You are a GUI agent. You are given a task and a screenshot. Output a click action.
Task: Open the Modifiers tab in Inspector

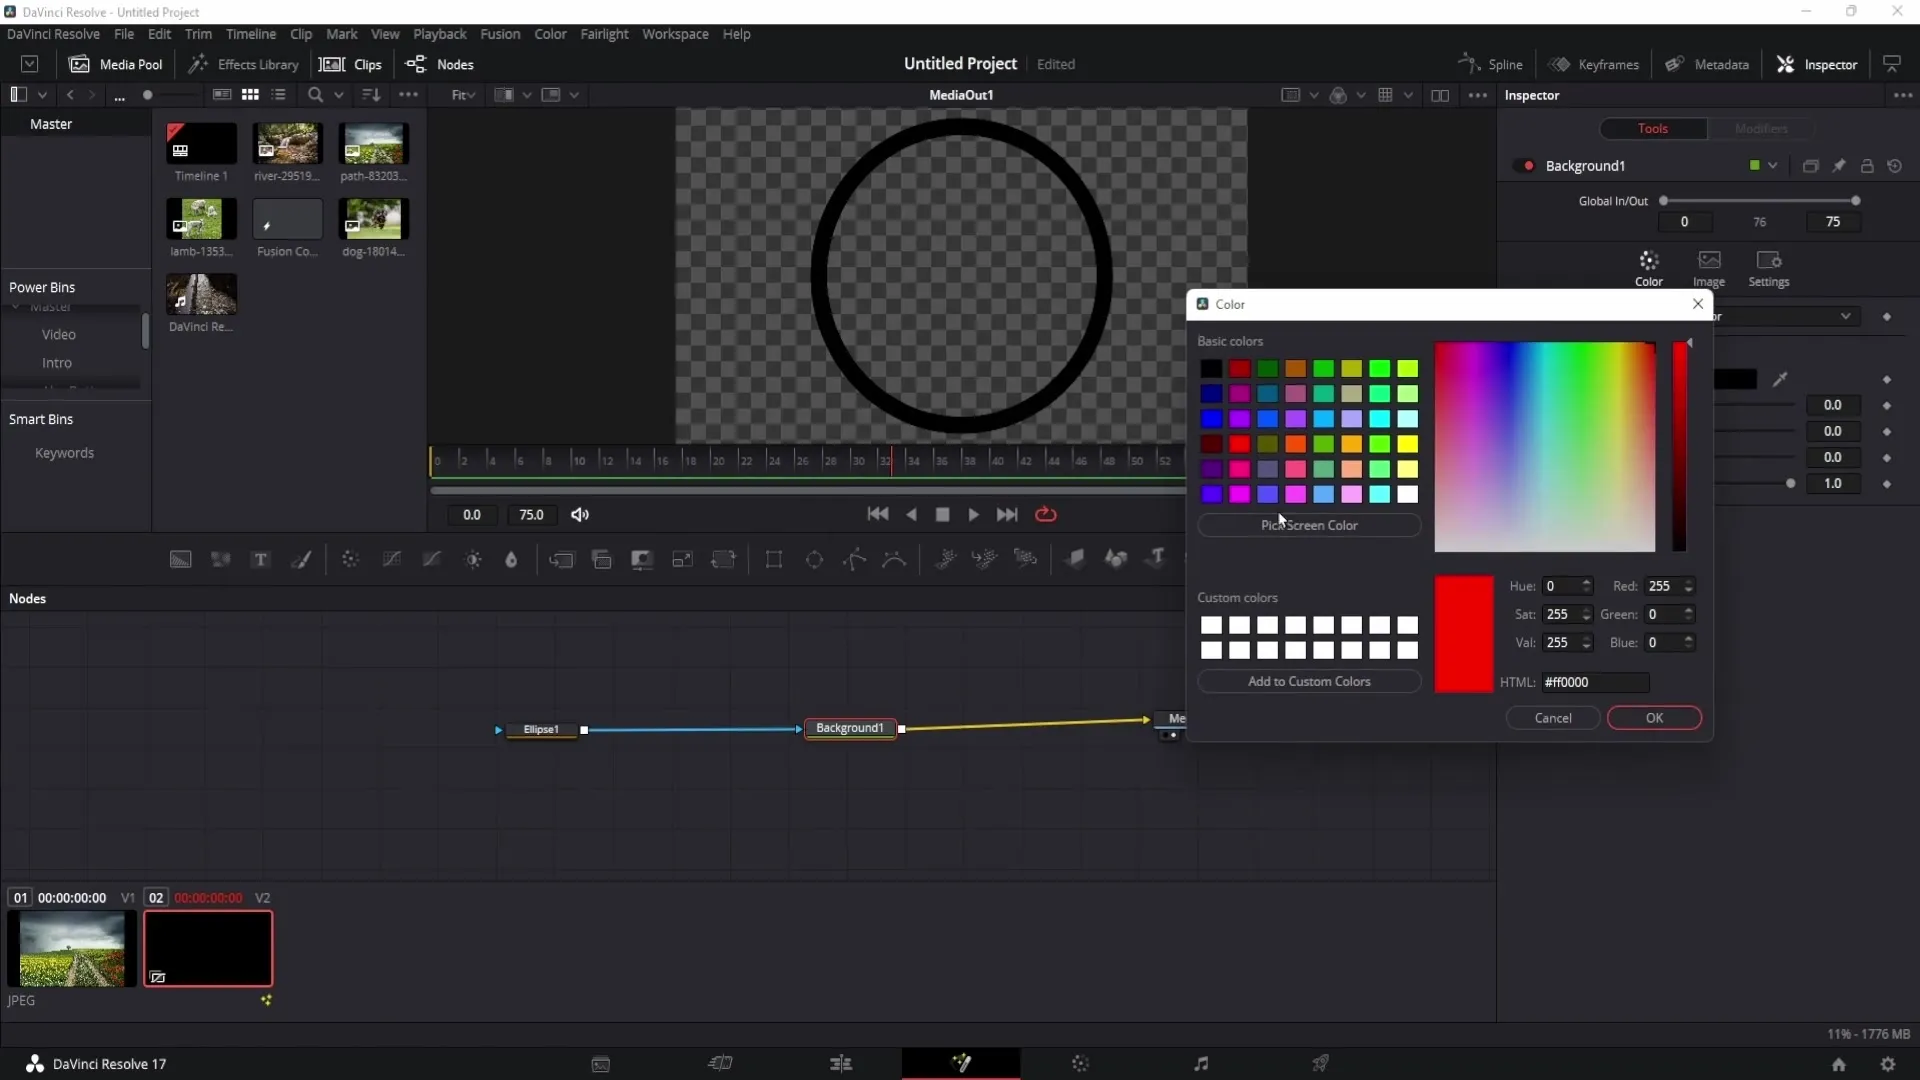1763,128
